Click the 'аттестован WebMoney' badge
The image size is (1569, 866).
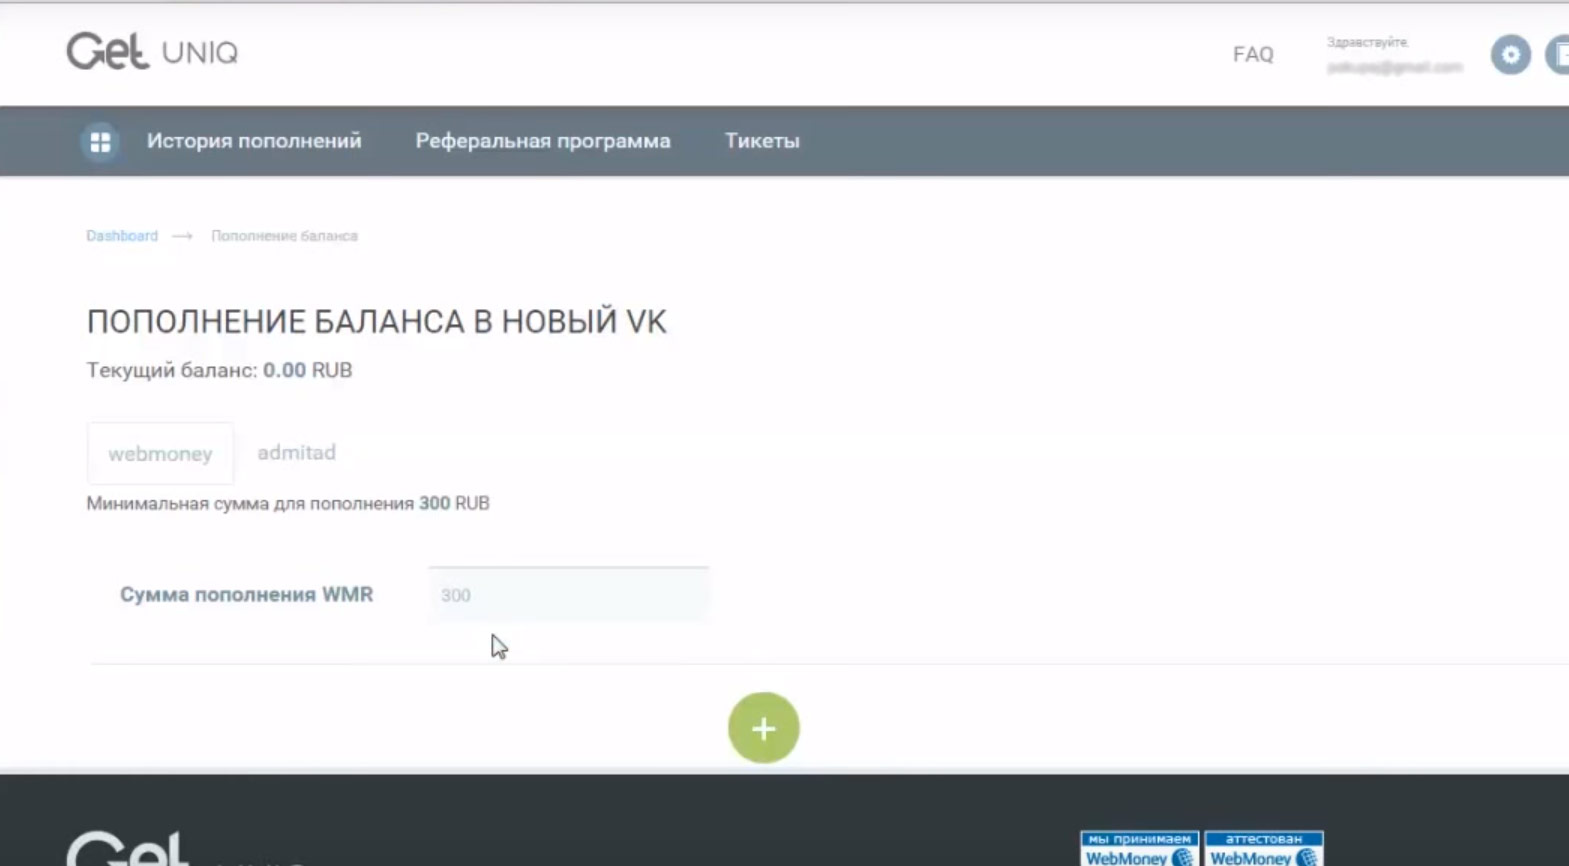point(1264,849)
